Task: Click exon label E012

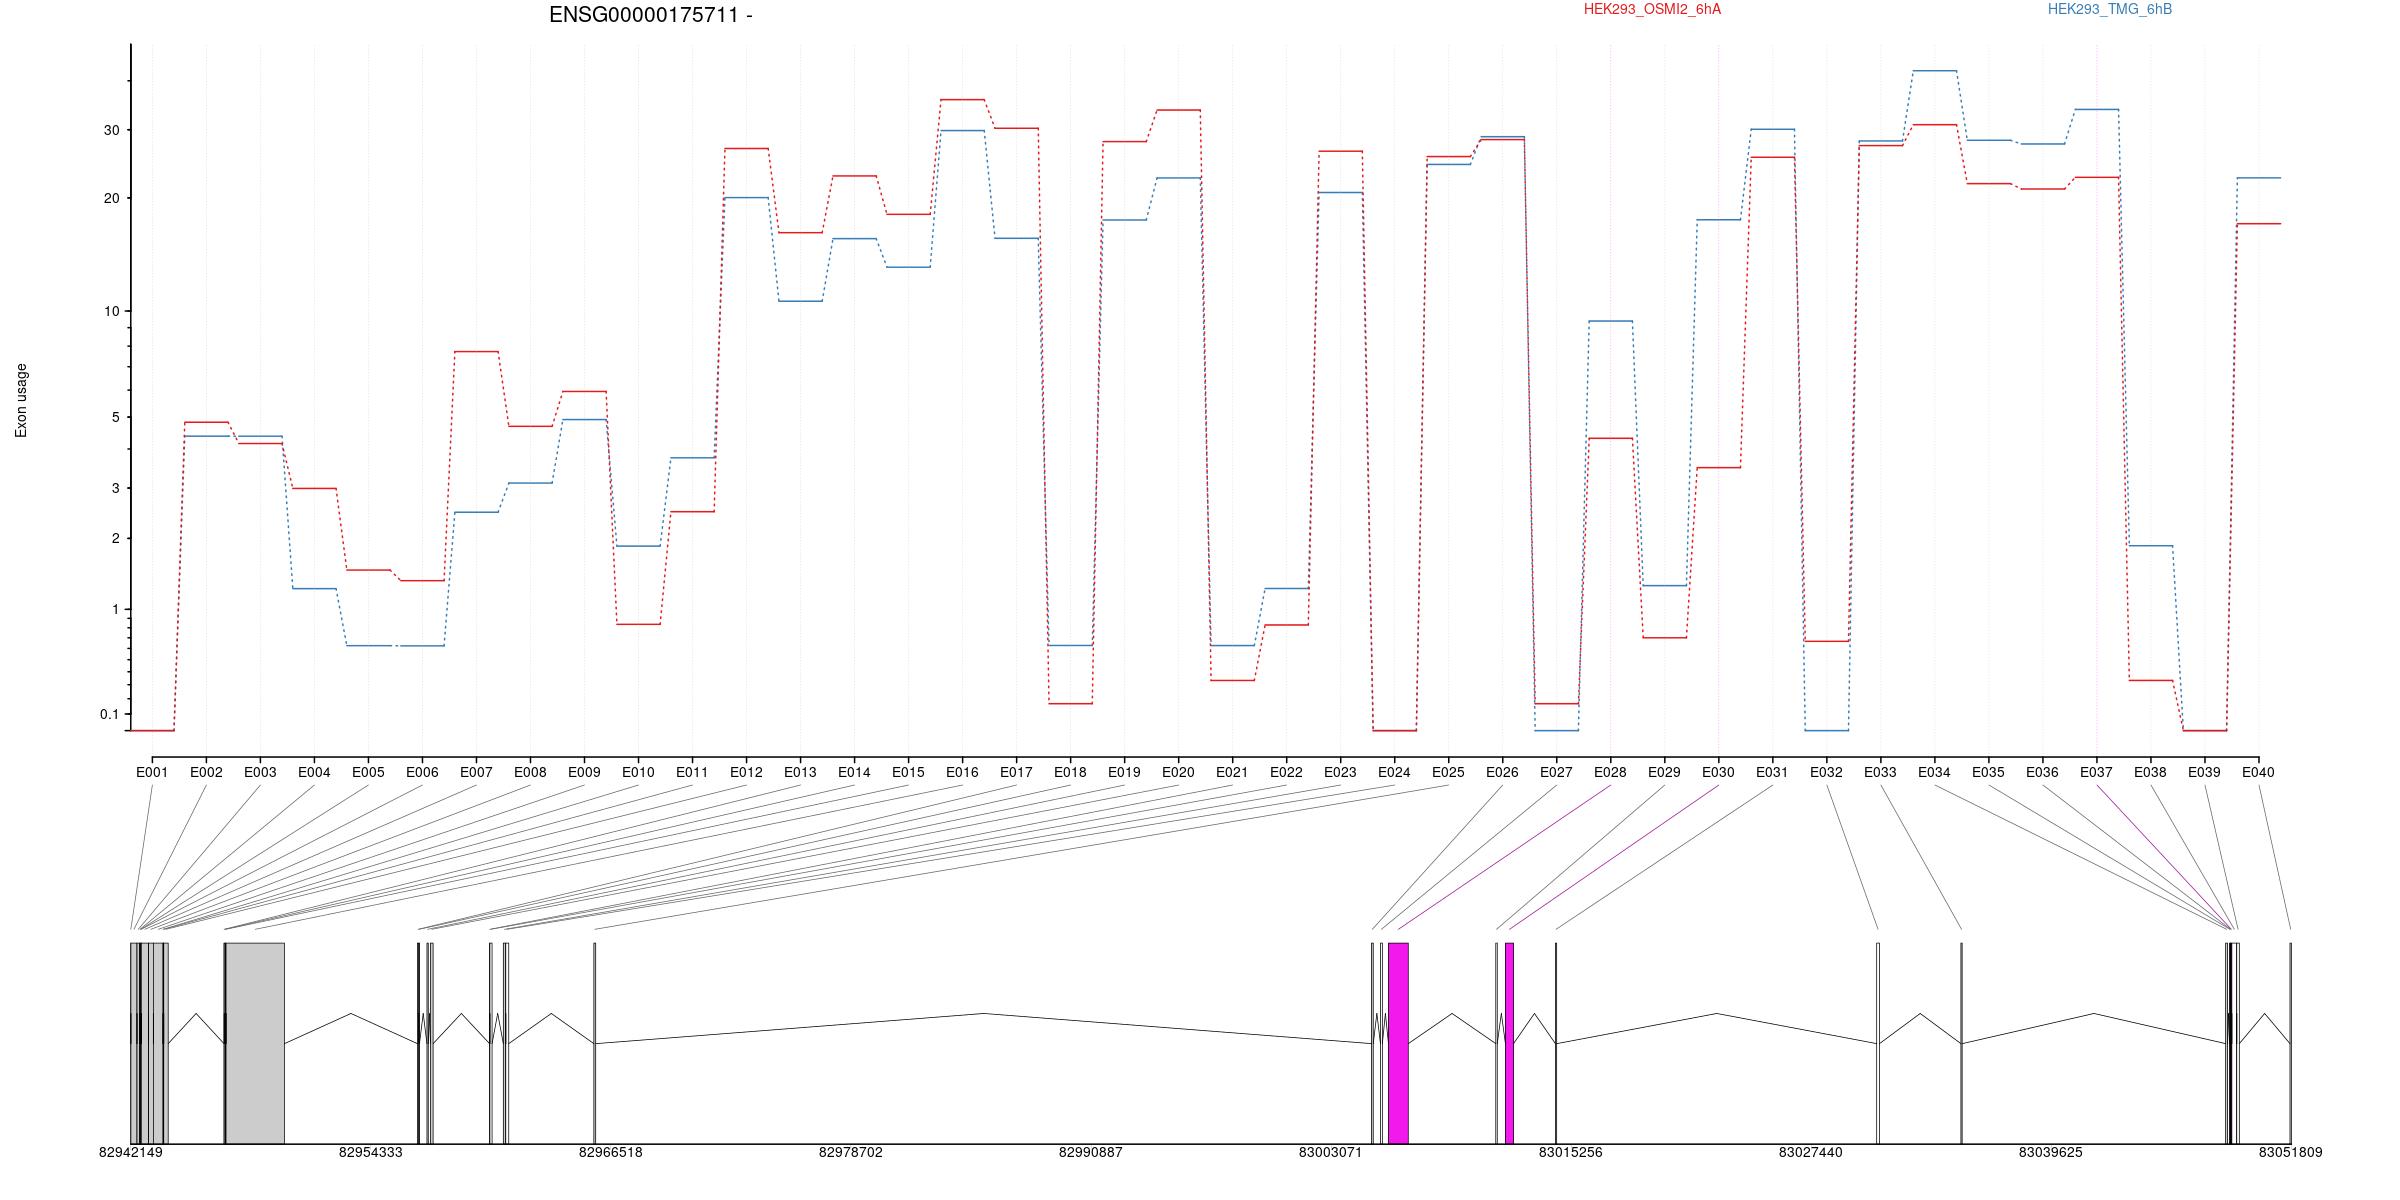Action: 746,772
